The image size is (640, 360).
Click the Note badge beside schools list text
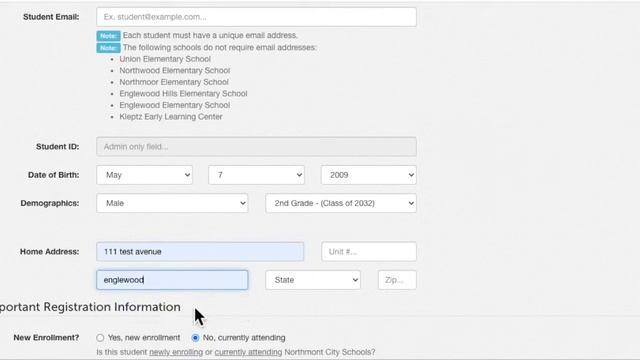coord(108,48)
